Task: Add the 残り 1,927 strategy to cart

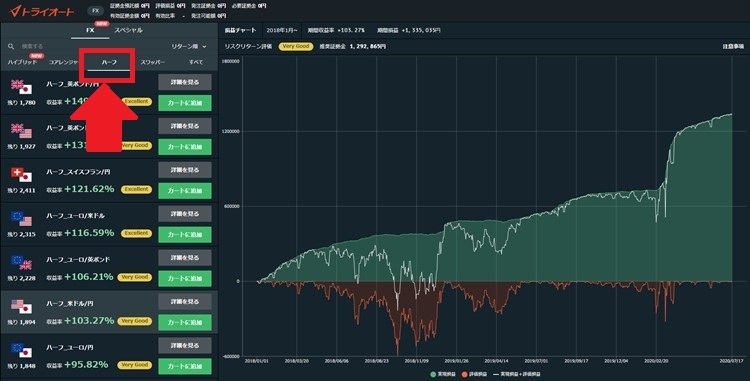Action: (x=185, y=147)
